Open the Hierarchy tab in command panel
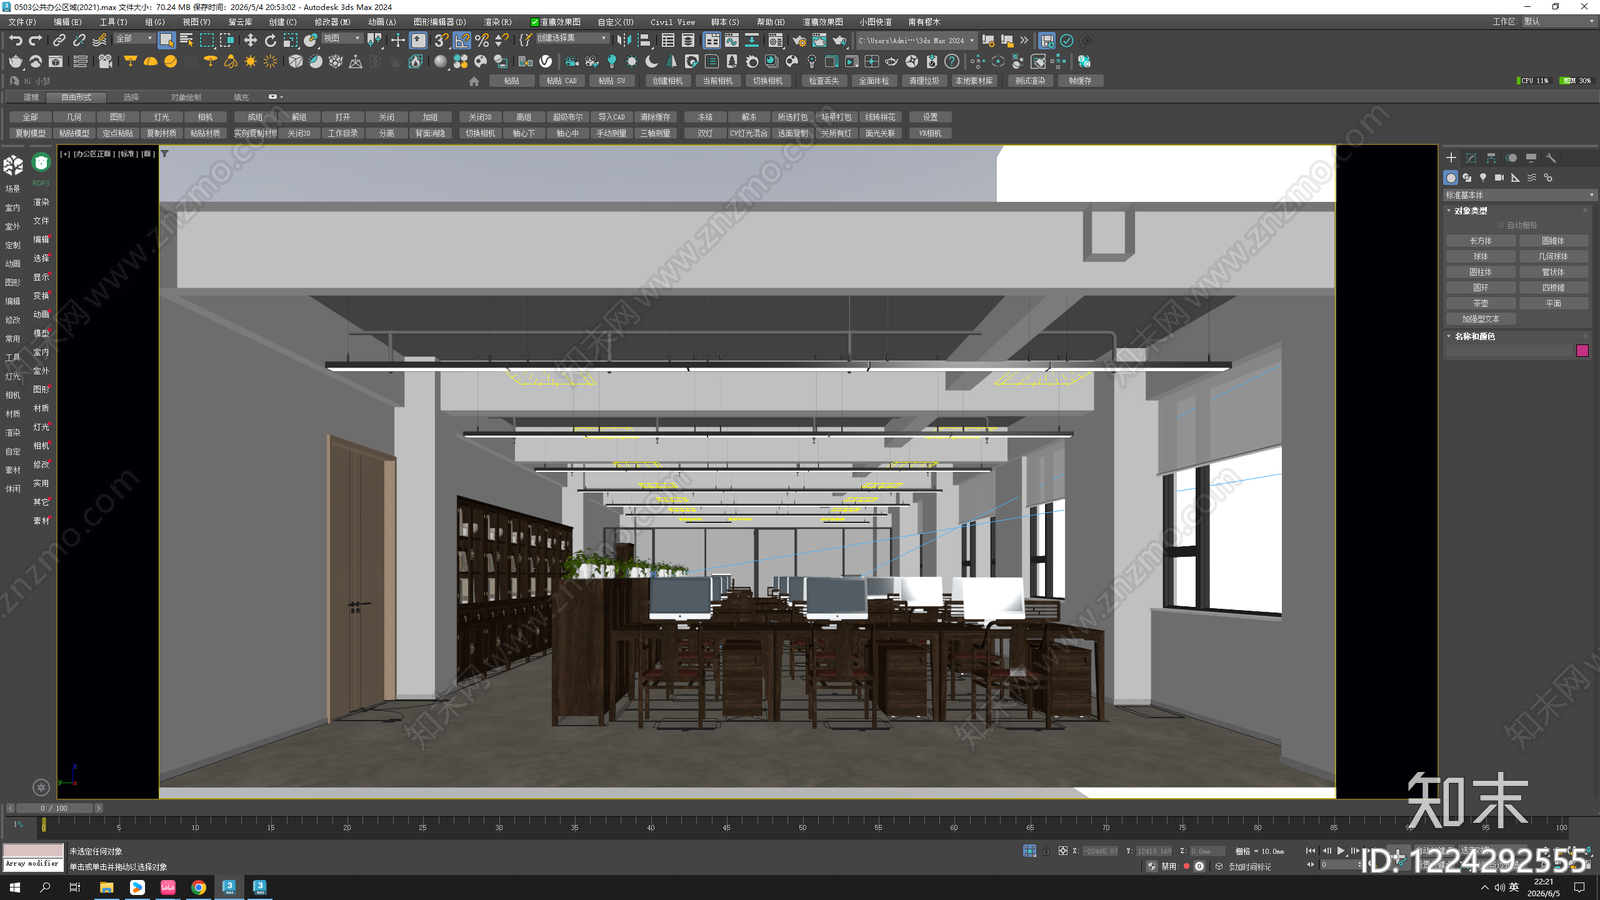 (1491, 158)
